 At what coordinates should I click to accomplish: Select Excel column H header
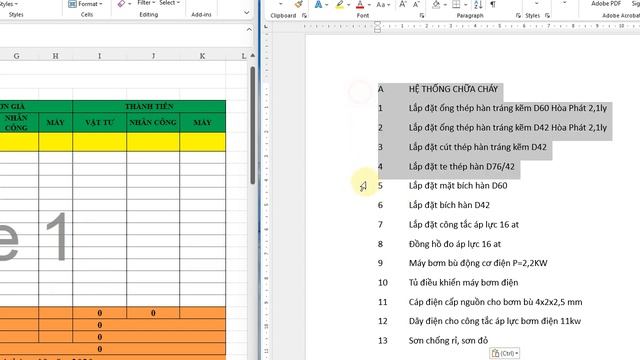(x=56, y=56)
